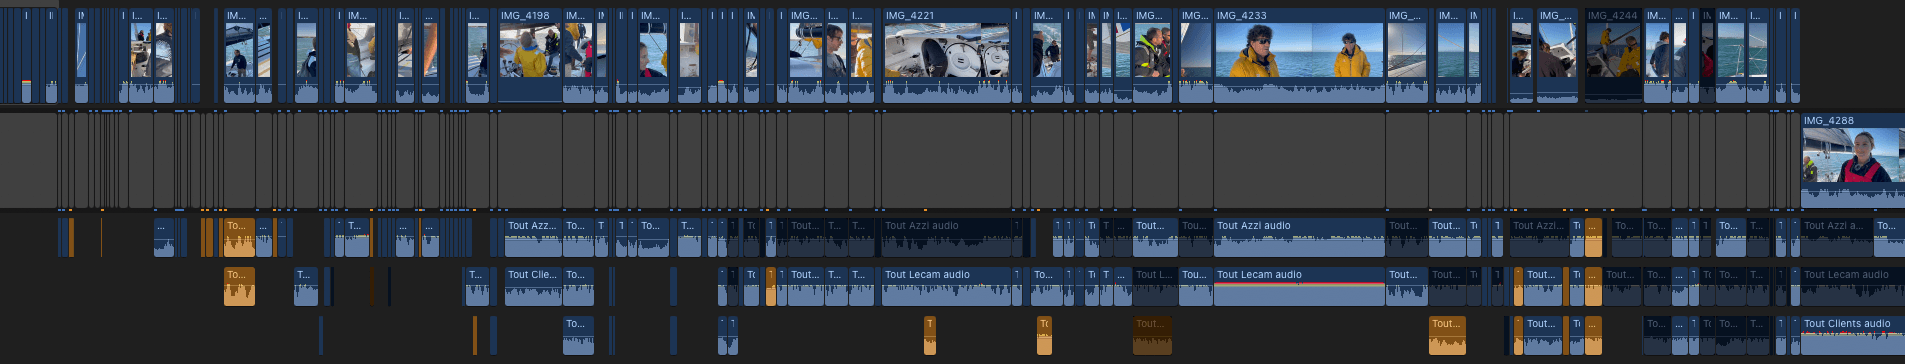This screenshot has height=364, width=1905.
Task: Select the dimmed "Tout L..." audio clip
Action: [x=1152, y=287]
